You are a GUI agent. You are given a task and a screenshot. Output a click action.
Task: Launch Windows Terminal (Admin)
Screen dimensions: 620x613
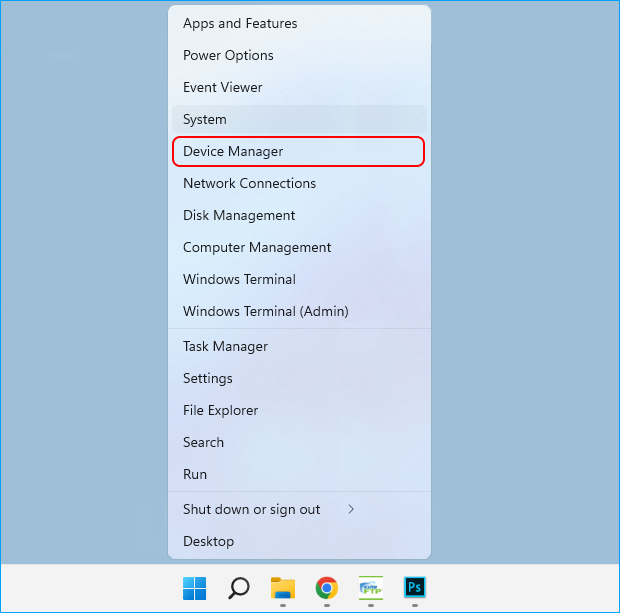point(265,311)
